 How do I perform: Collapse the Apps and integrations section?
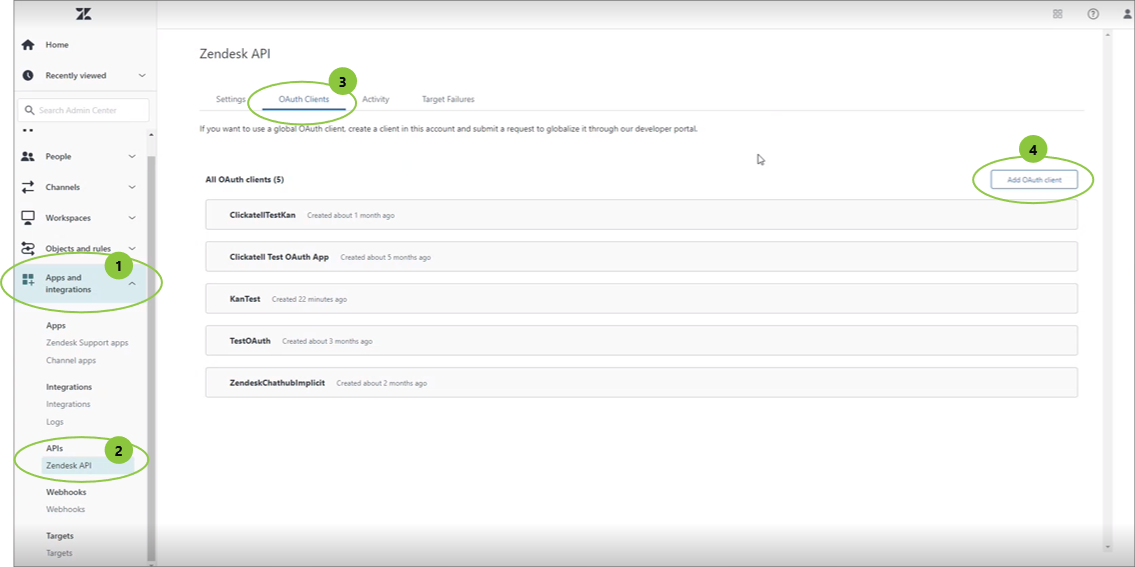(x=132, y=284)
